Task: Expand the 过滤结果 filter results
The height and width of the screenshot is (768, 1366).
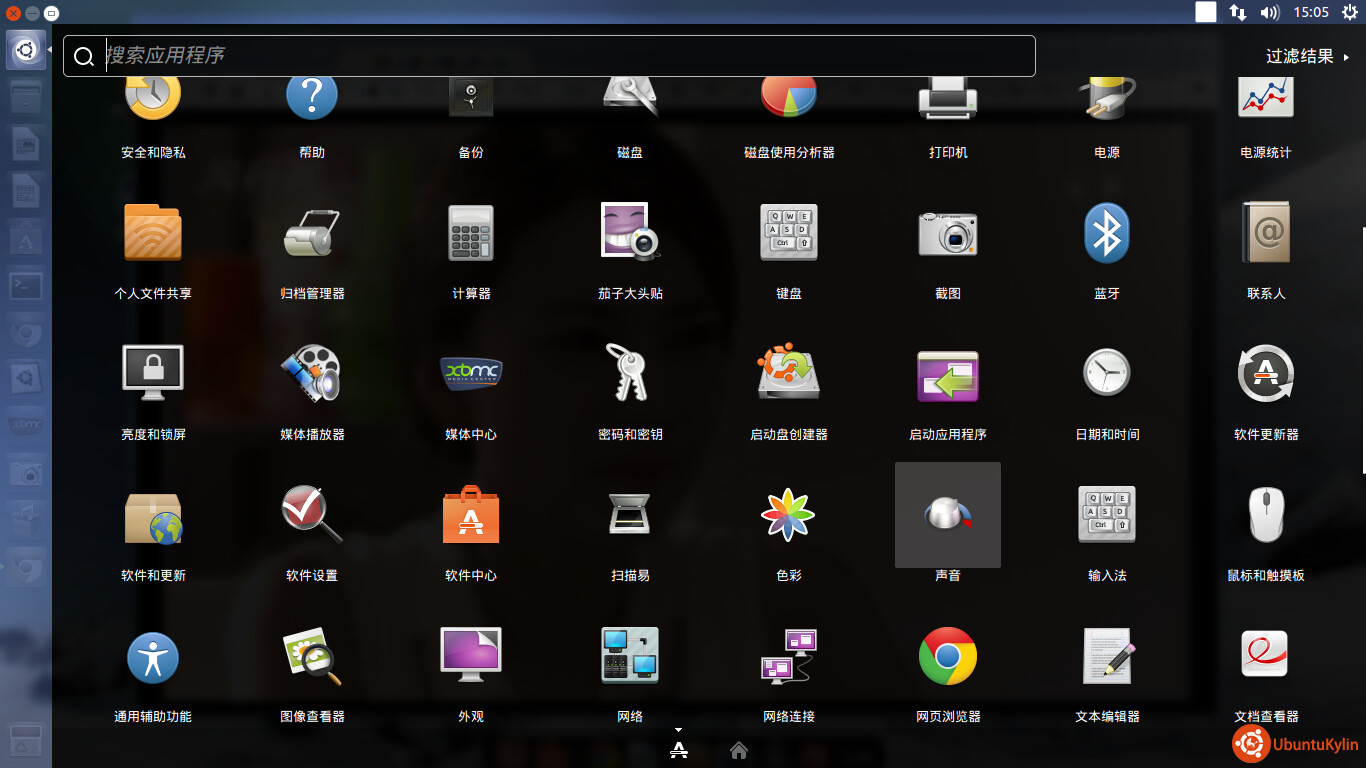Action: coord(1307,57)
